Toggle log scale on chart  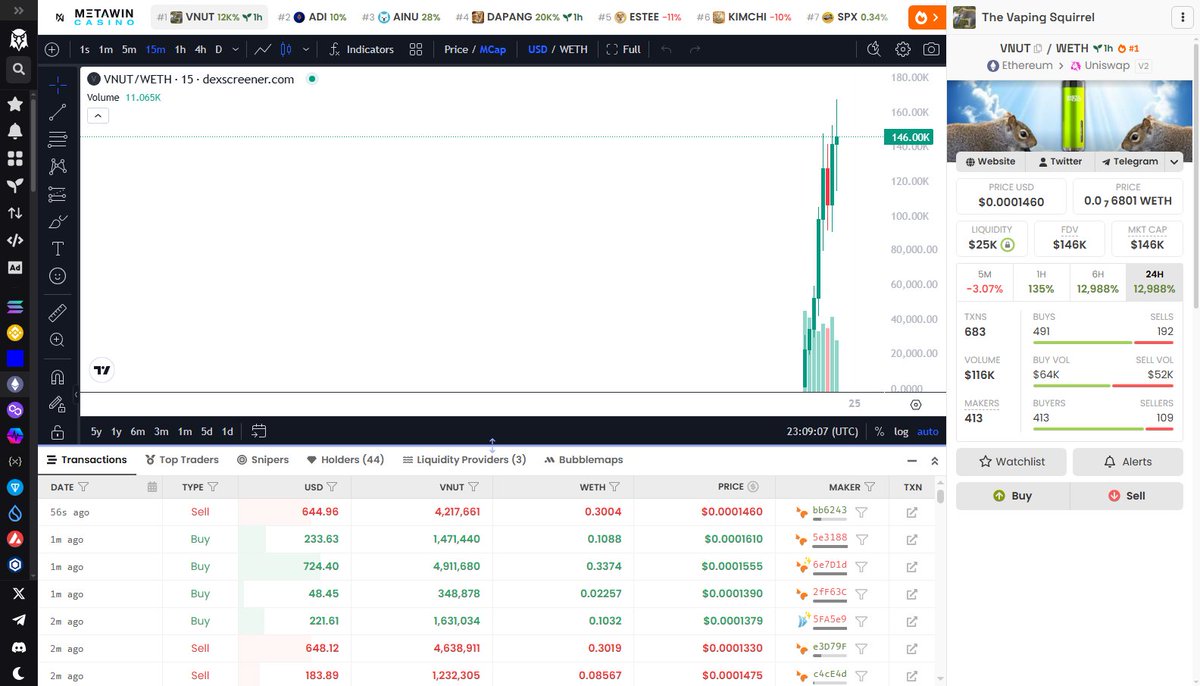(901, 432)
